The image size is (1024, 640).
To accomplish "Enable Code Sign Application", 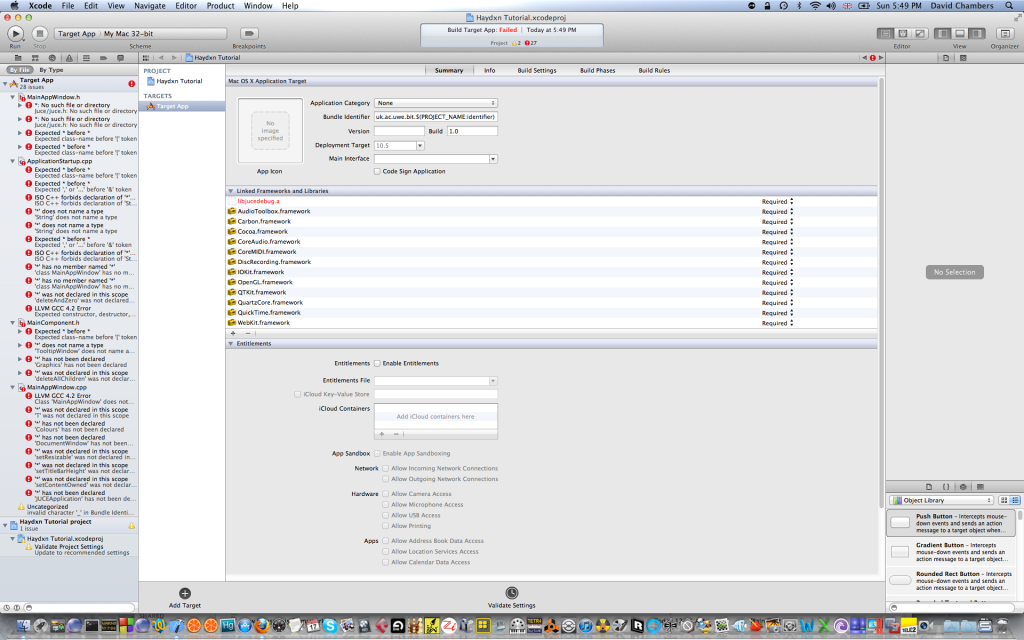I will (x=377, y=172).
